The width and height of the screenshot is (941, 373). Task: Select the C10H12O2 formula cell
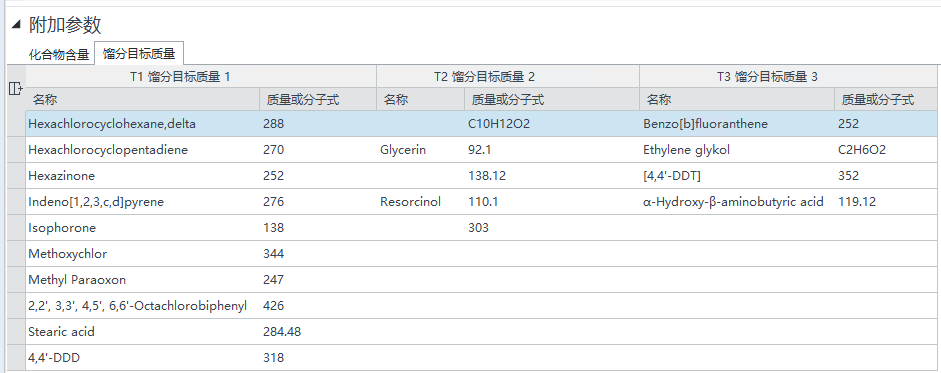(x=552, y=124)
